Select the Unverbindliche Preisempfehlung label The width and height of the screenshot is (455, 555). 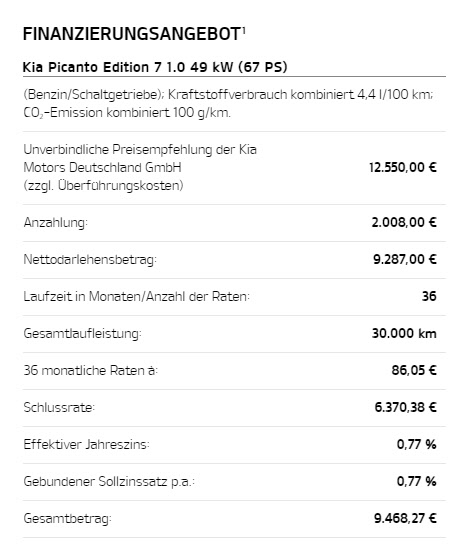[x=140, y=167]
